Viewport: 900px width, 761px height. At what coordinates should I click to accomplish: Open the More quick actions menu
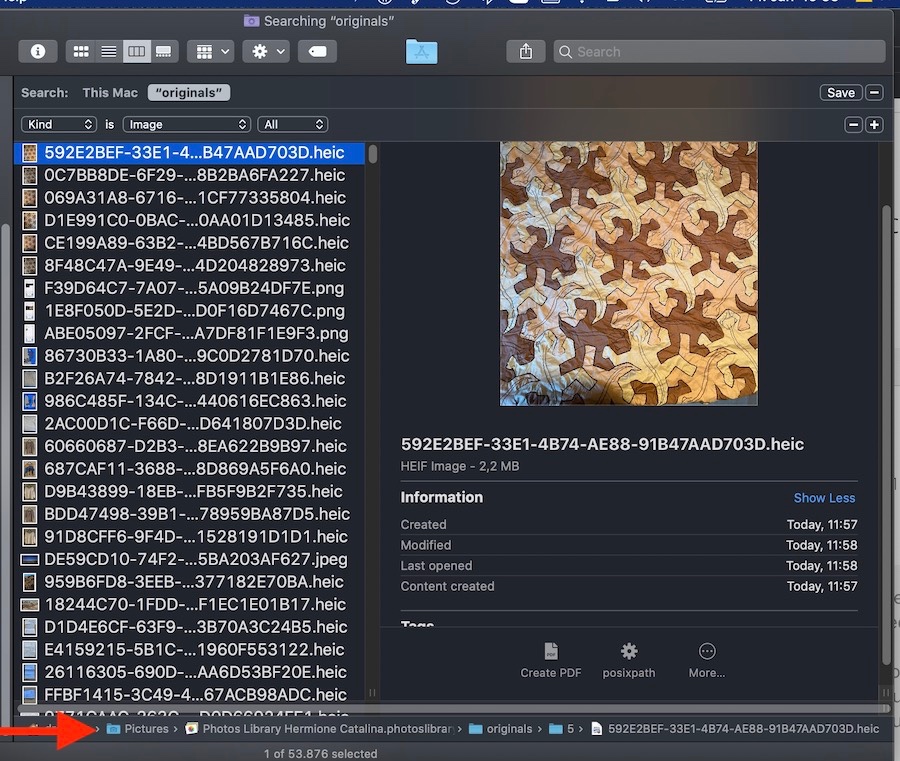click(706, 660)
